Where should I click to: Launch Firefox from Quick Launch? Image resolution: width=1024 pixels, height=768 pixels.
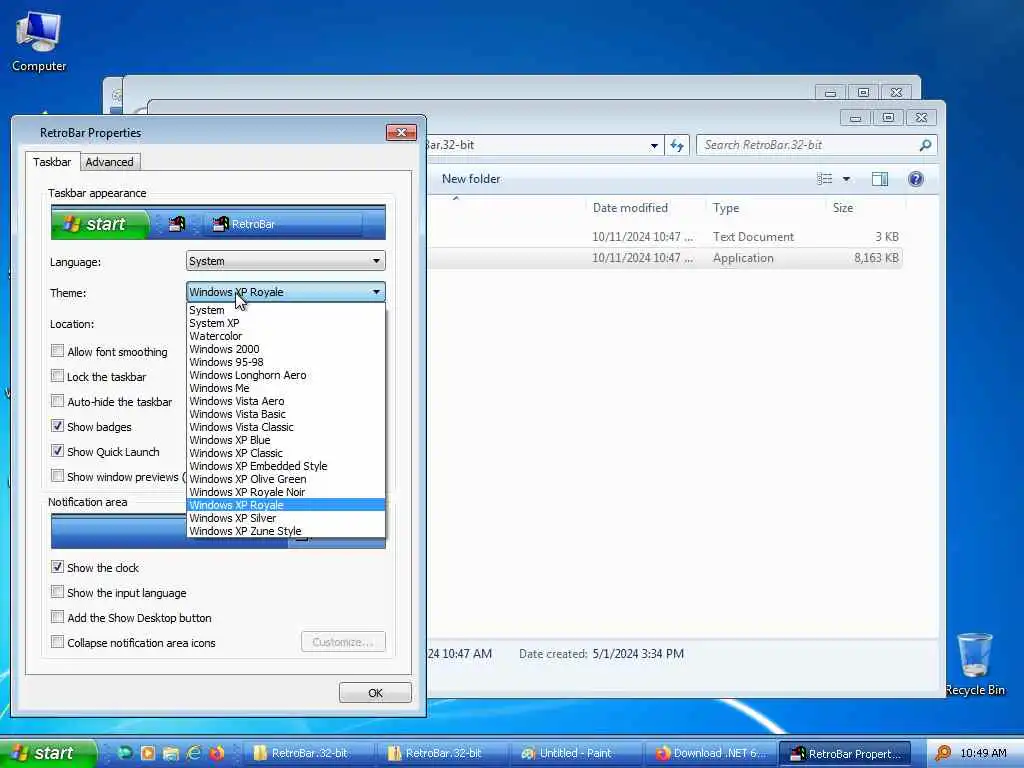click(217, 753)
